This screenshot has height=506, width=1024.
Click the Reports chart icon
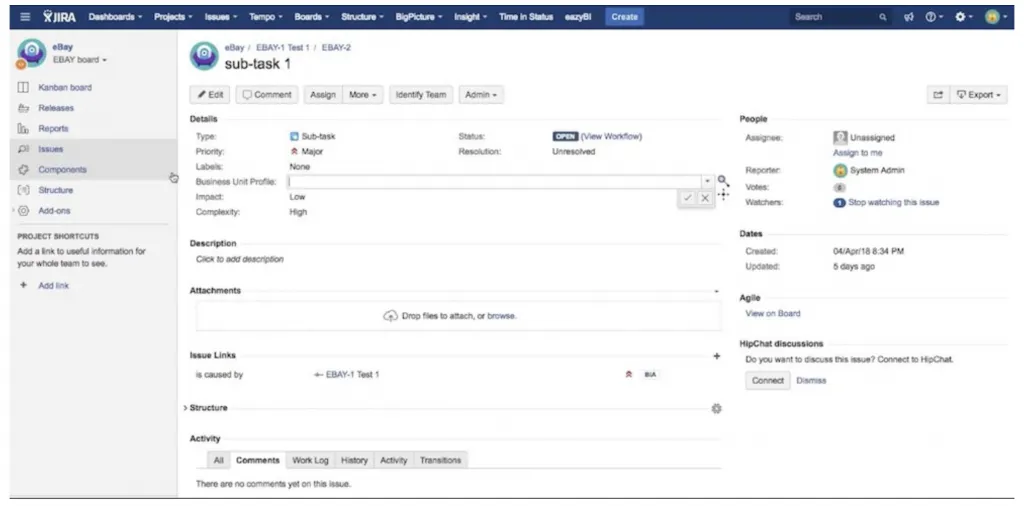click(24, 129)
